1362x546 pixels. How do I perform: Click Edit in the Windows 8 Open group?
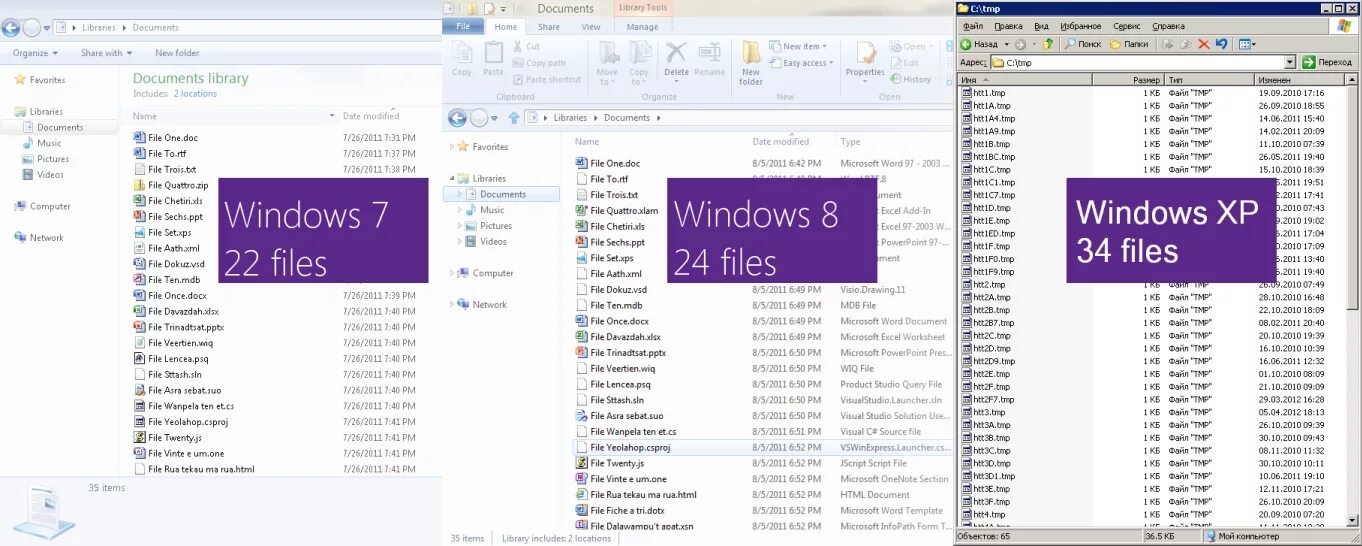tap(903, 63)
